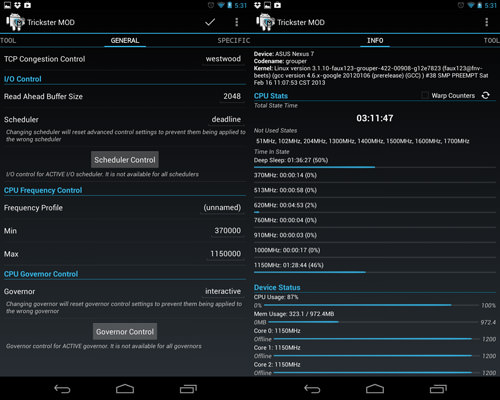Tap the Dropbox notification icon on right status bar
This screenshot has width=500, height=400.
click(257, 5)
